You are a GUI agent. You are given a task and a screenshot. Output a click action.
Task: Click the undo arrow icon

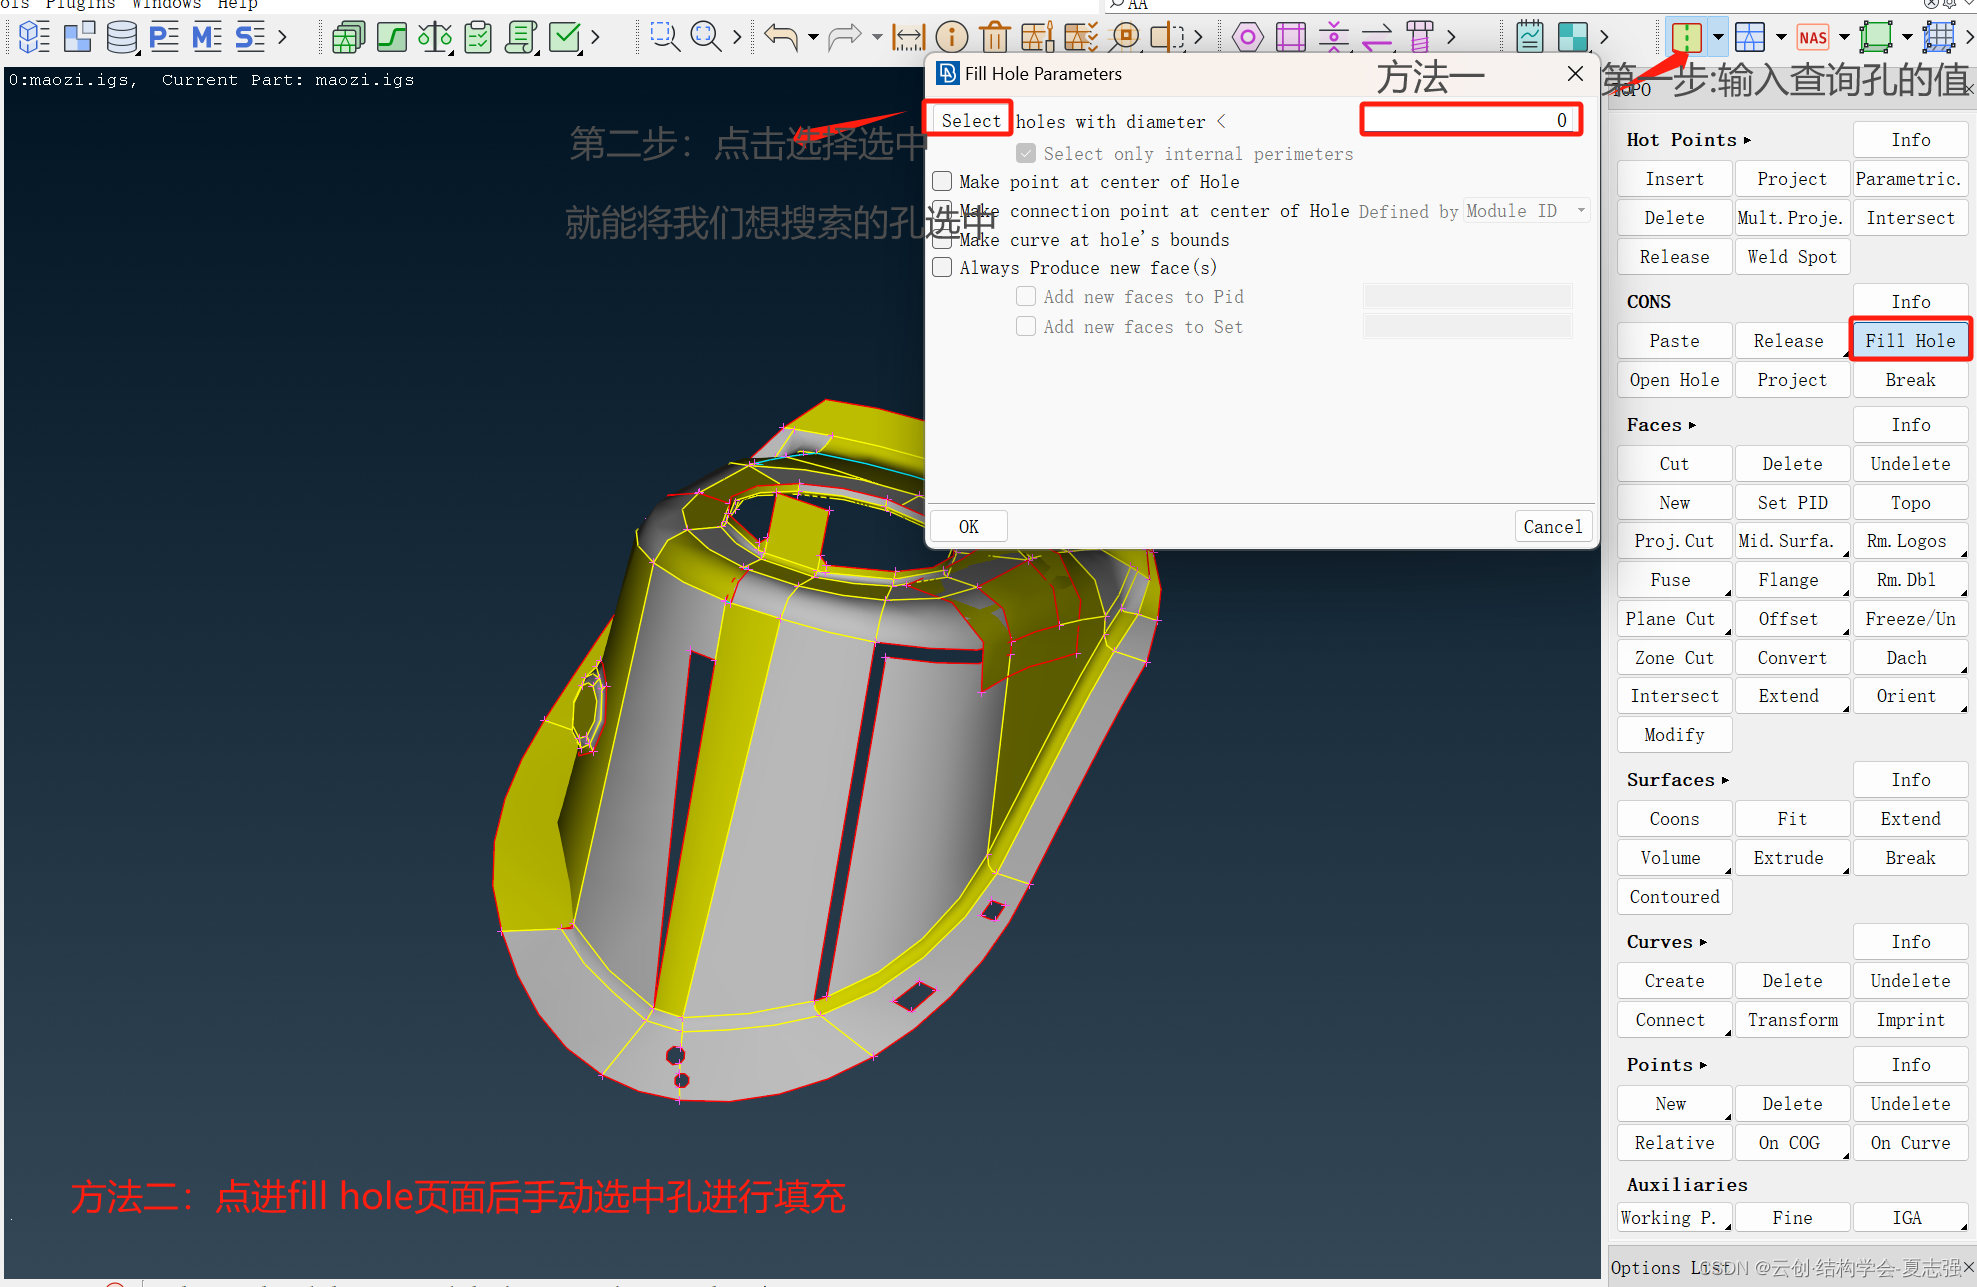point(781,38)
